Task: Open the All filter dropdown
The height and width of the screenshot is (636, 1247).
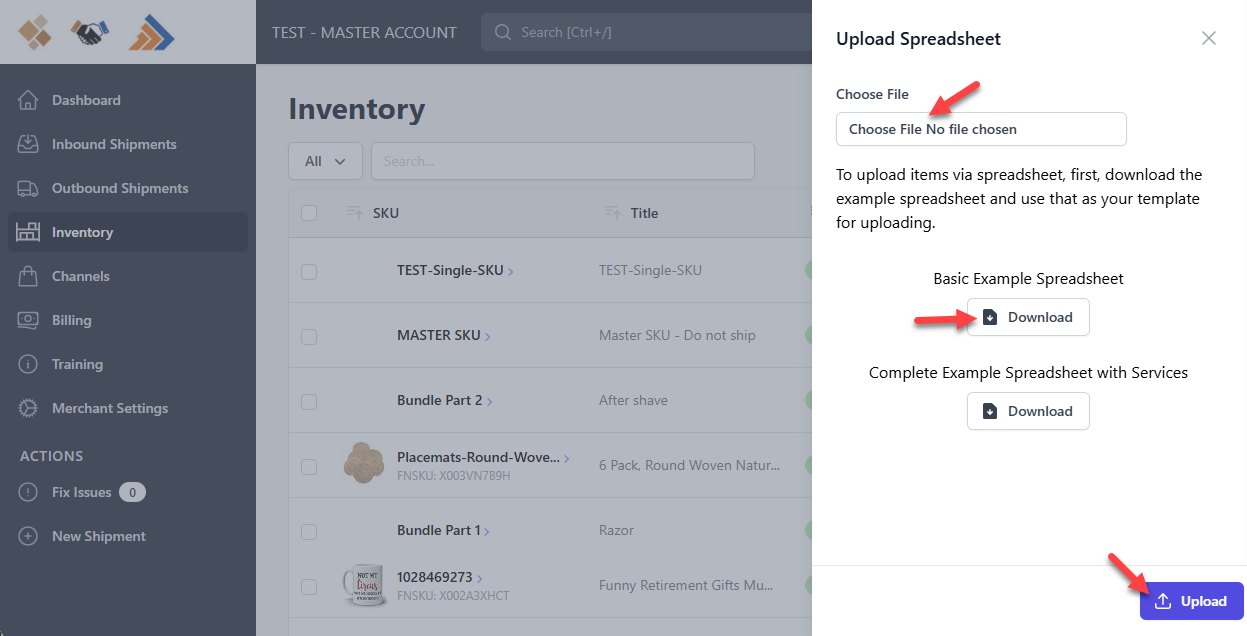Action: (325, 161)
